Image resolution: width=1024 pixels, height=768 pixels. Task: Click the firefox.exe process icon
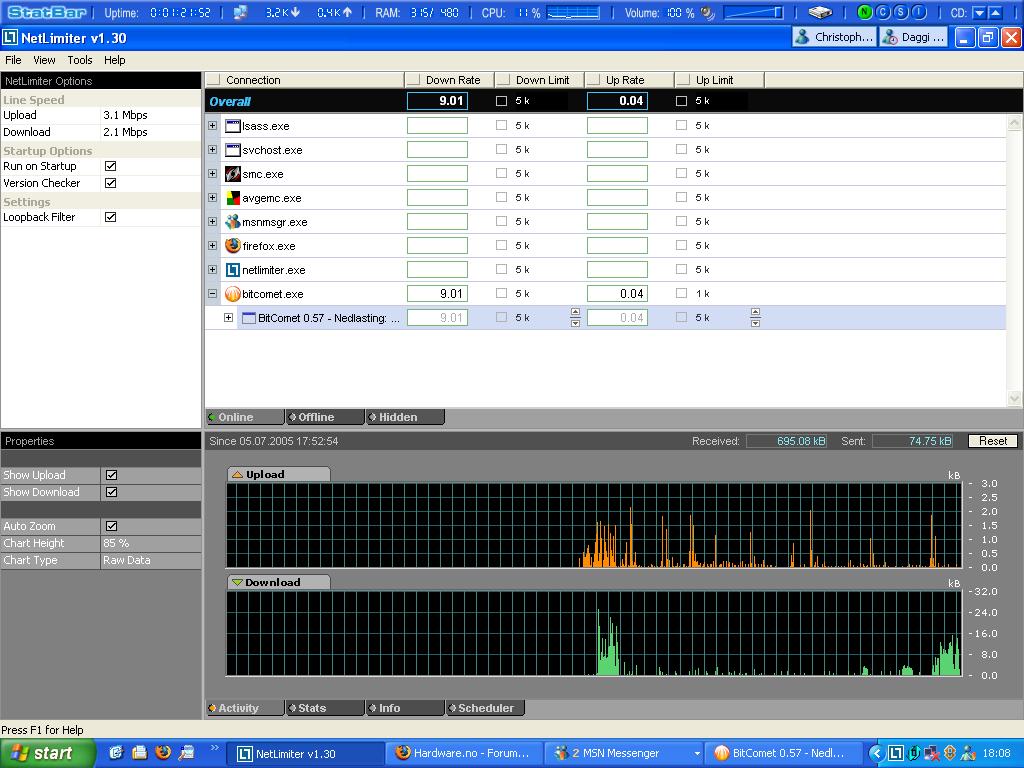(x=232, y=246)
